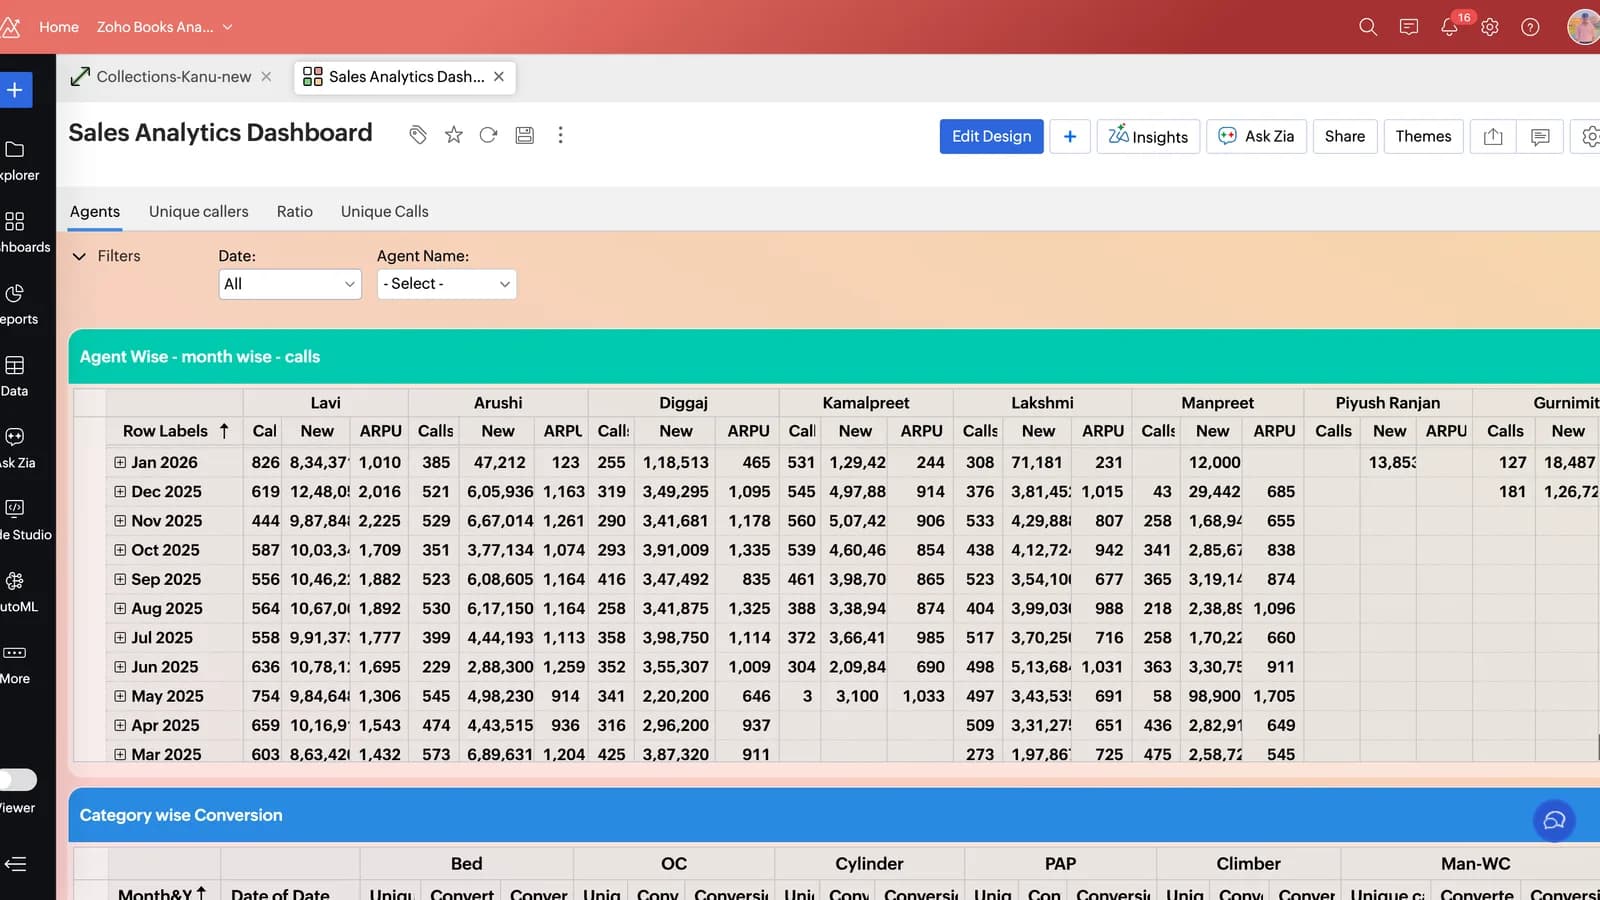Open the three-dot more options menu
The width and height of the screenshot is (1600, 900).
(x=560, y=135)
